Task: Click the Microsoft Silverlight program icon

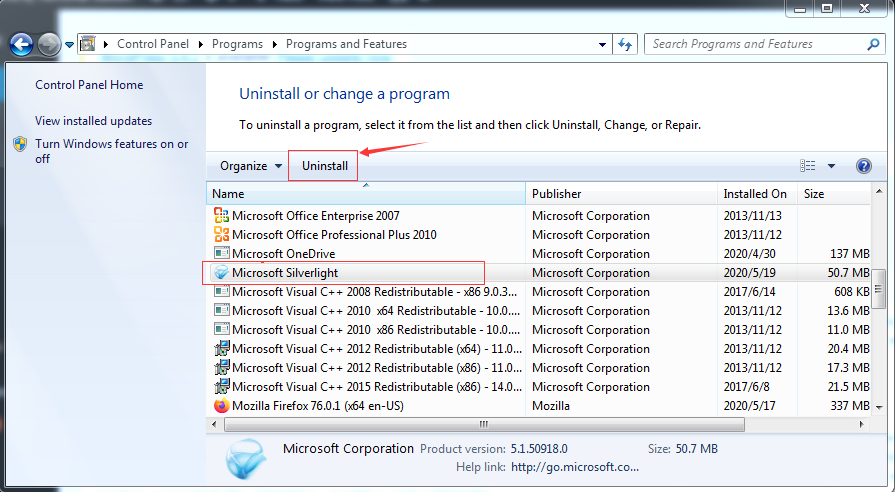Action: click(x=221, y=273)
